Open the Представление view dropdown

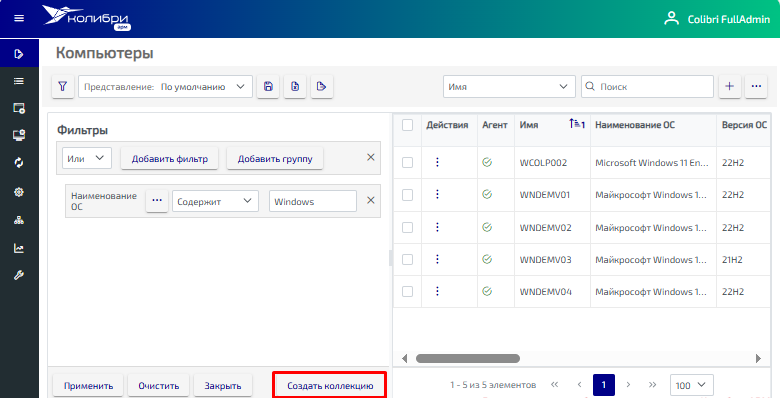click(165, 87)
